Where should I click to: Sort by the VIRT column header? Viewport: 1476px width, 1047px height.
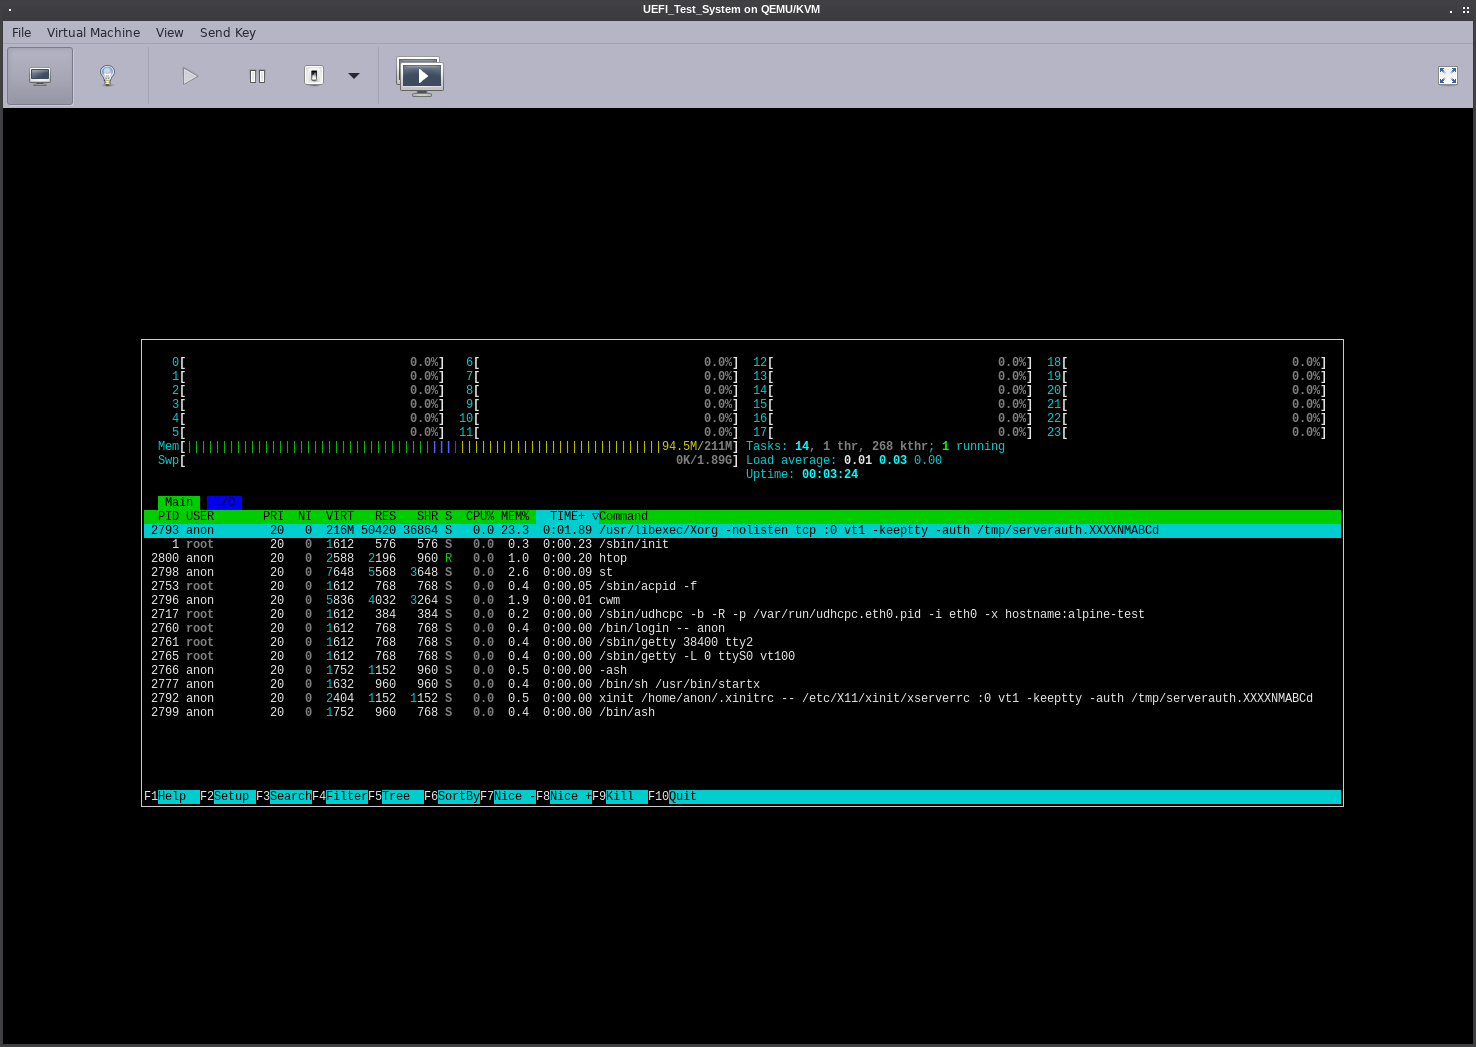point(340,517)
